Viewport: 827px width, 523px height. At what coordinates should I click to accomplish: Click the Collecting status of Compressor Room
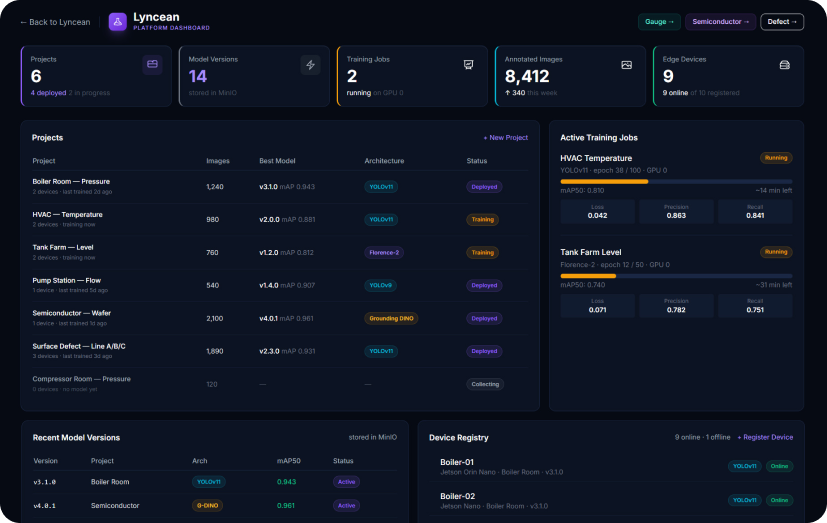(x=485, y=384)
